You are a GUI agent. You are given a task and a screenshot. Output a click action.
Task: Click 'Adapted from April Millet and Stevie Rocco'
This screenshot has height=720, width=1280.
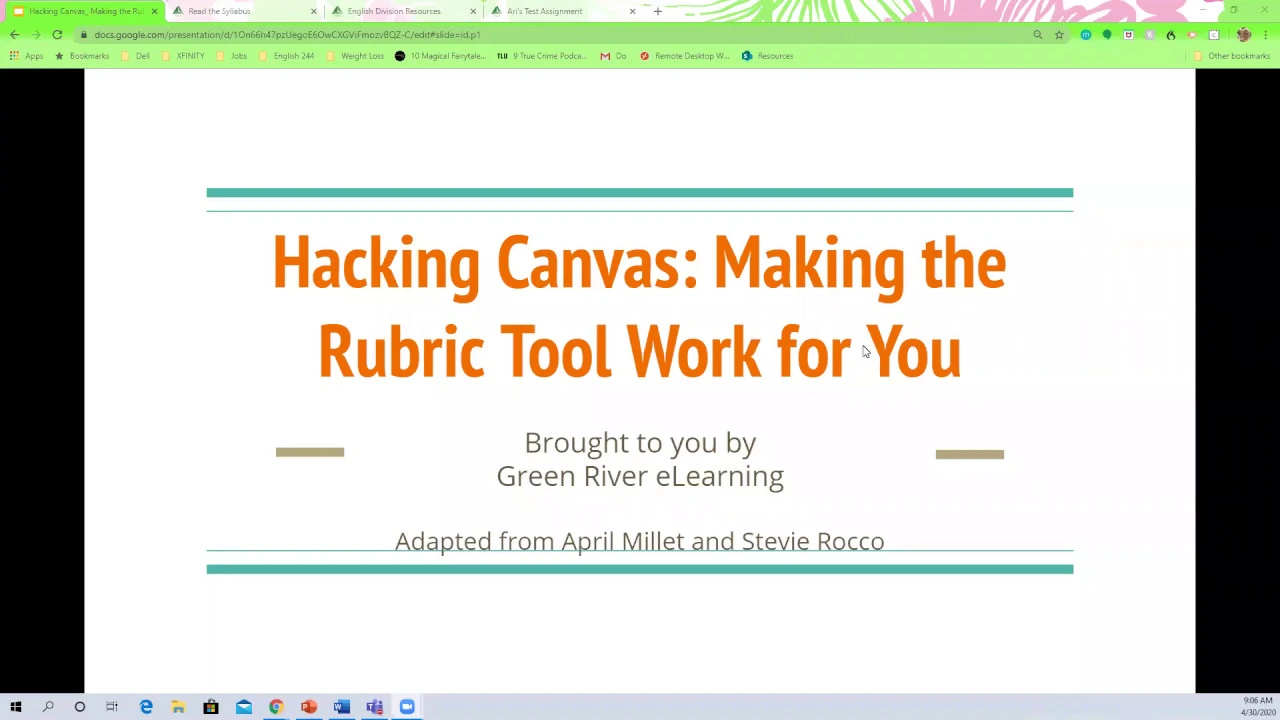click(x=640, y=541)
